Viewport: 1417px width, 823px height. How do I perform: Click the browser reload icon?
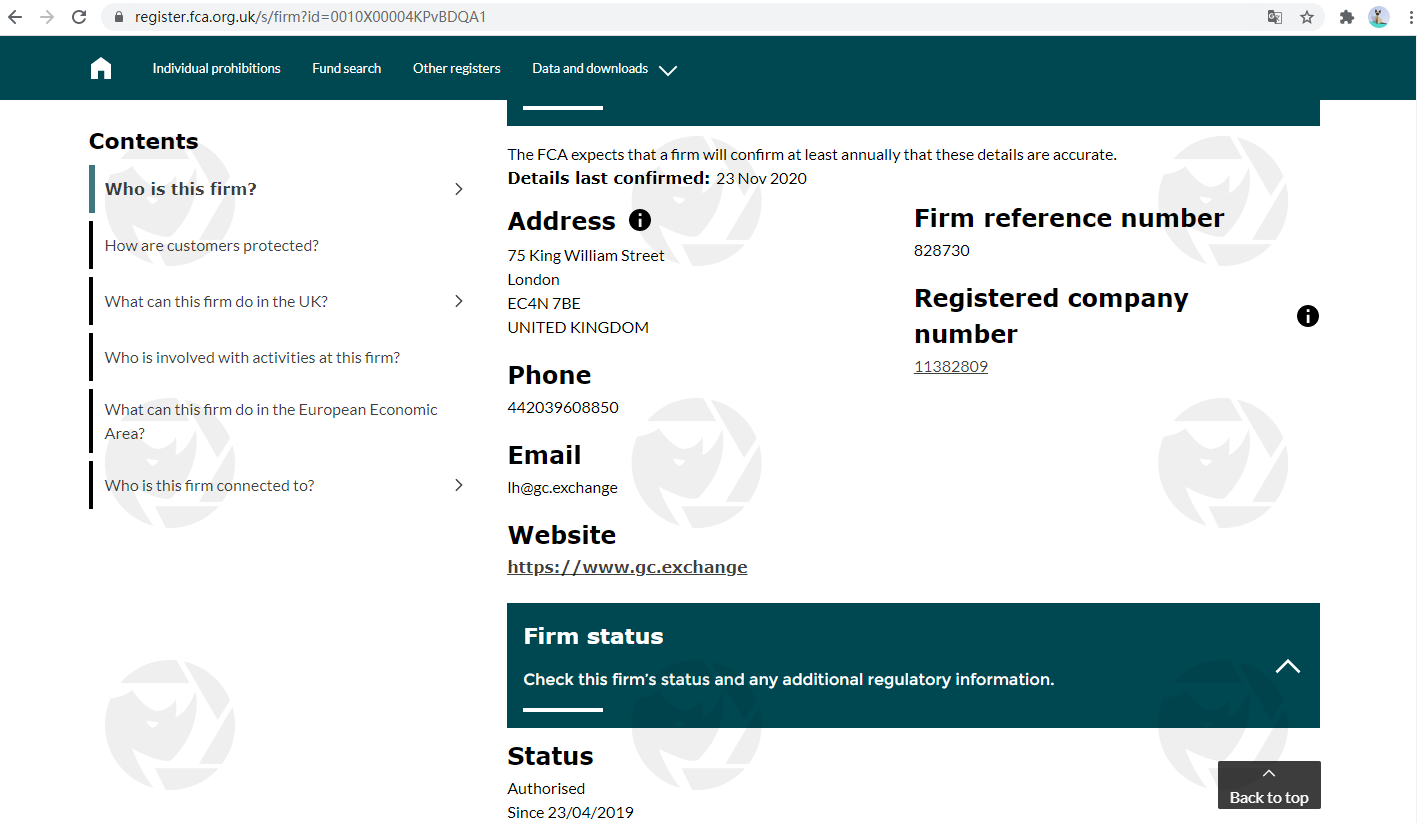(x=79, y=17)
